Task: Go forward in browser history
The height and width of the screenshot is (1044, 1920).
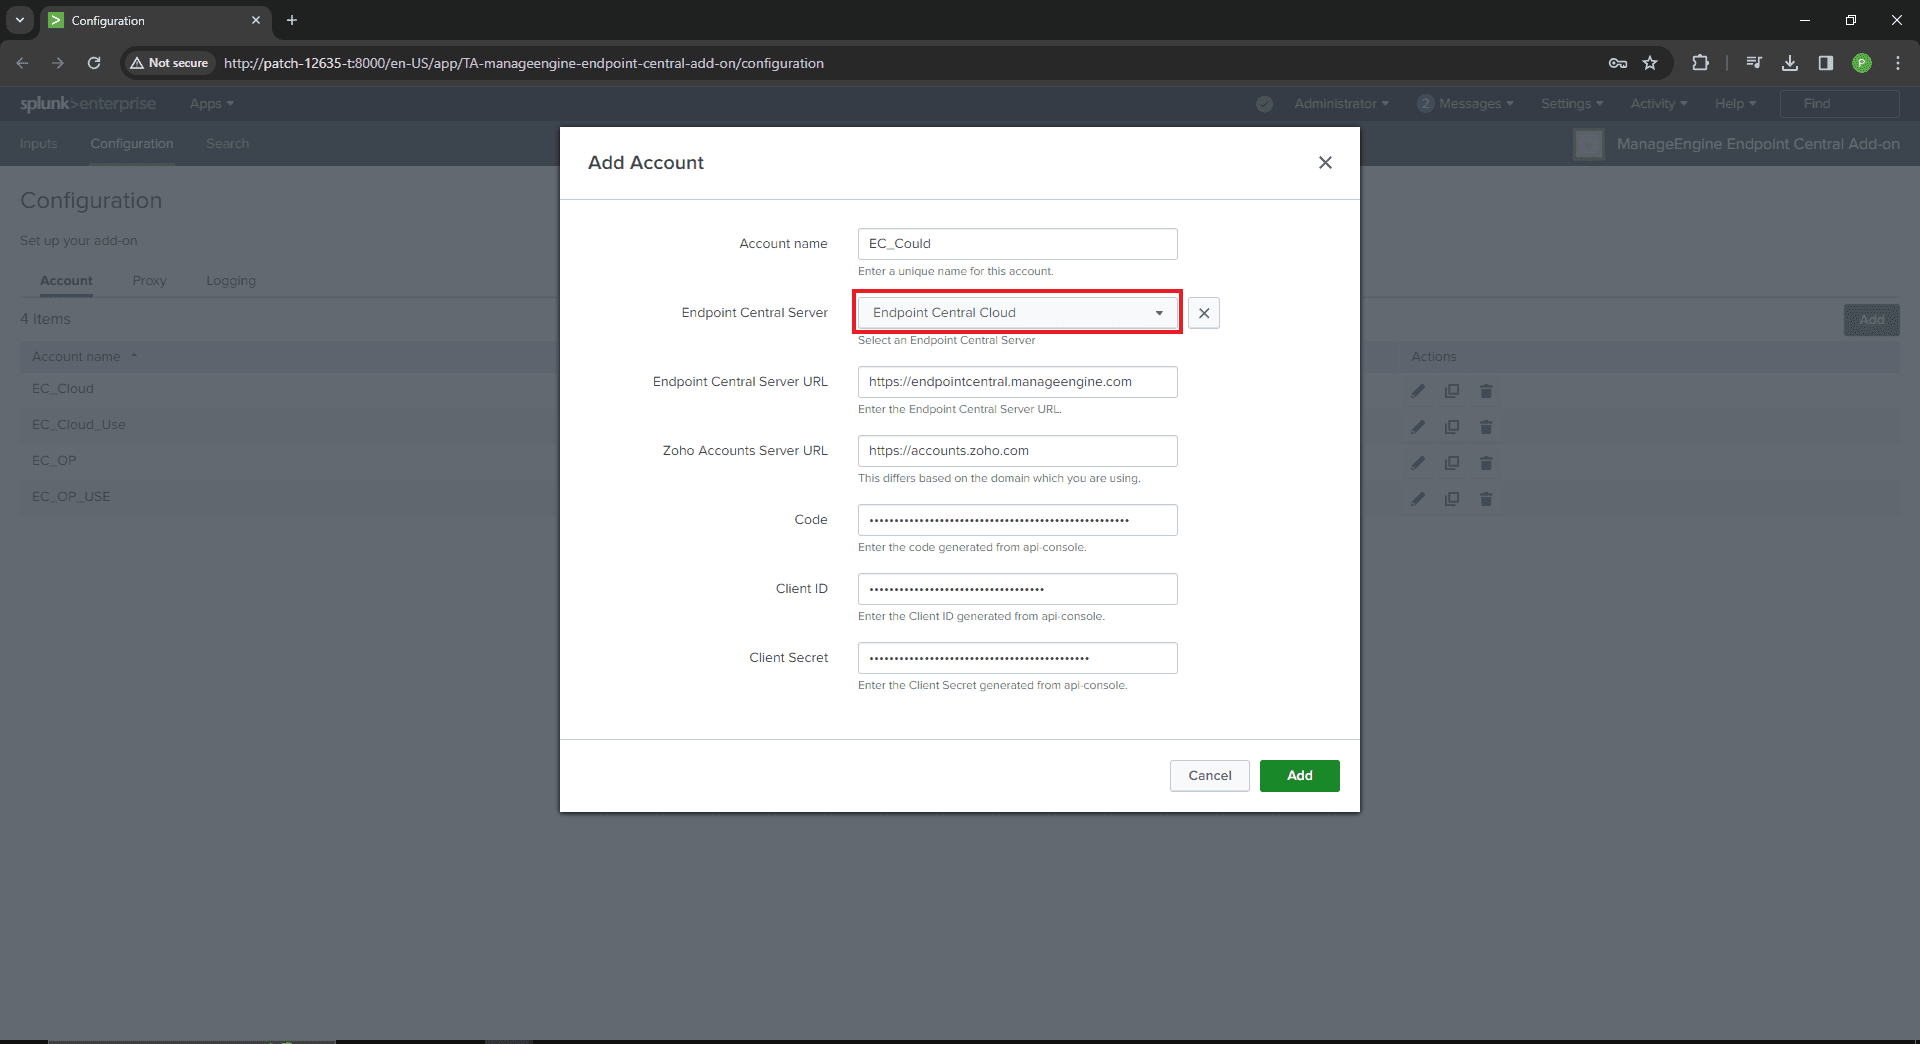Action: coord(58,63)
